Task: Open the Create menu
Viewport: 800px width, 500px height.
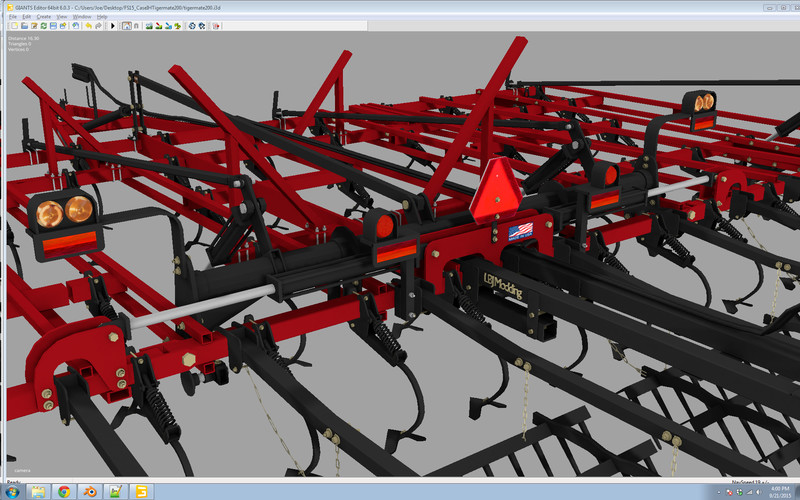Action: coord(43,17)
